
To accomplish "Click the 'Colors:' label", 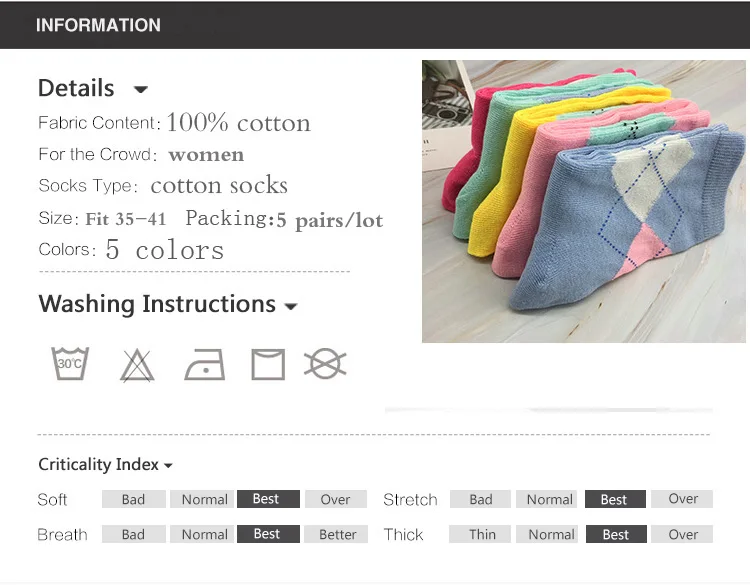I will pyautogui.click(x=67, y=250).
